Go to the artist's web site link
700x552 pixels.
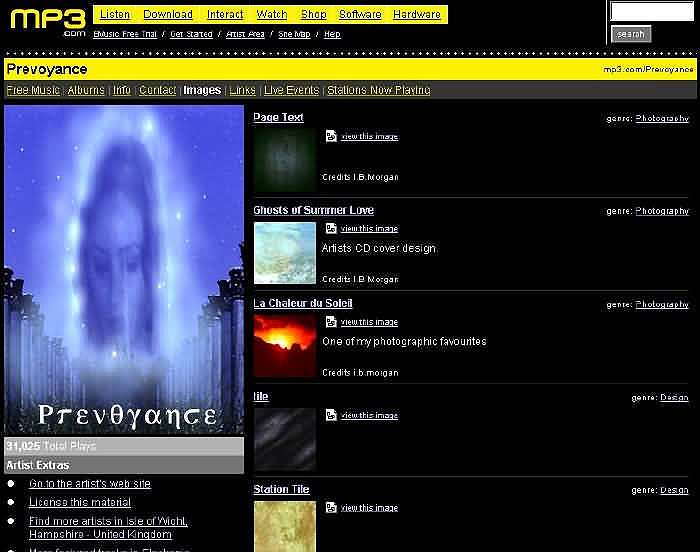90,484
